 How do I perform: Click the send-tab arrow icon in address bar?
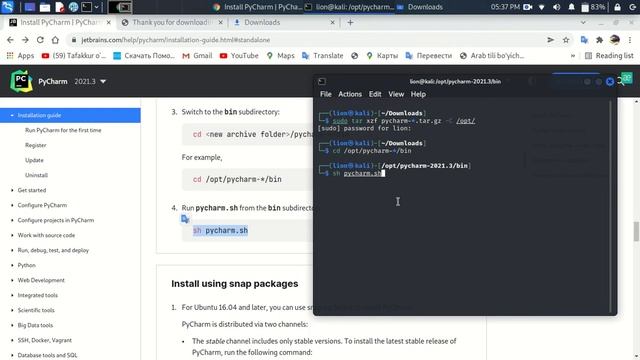tap(551, 40)
